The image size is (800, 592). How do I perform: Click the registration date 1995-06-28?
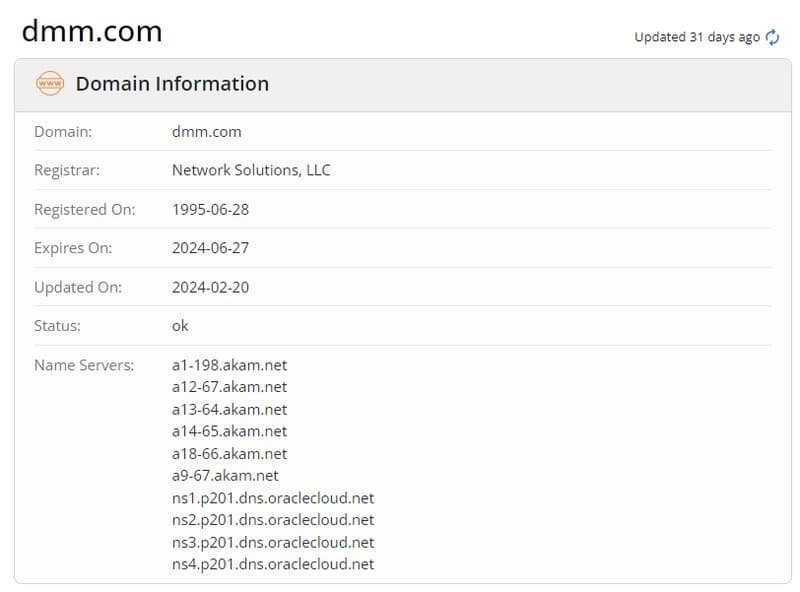click(x=212, y=209)
